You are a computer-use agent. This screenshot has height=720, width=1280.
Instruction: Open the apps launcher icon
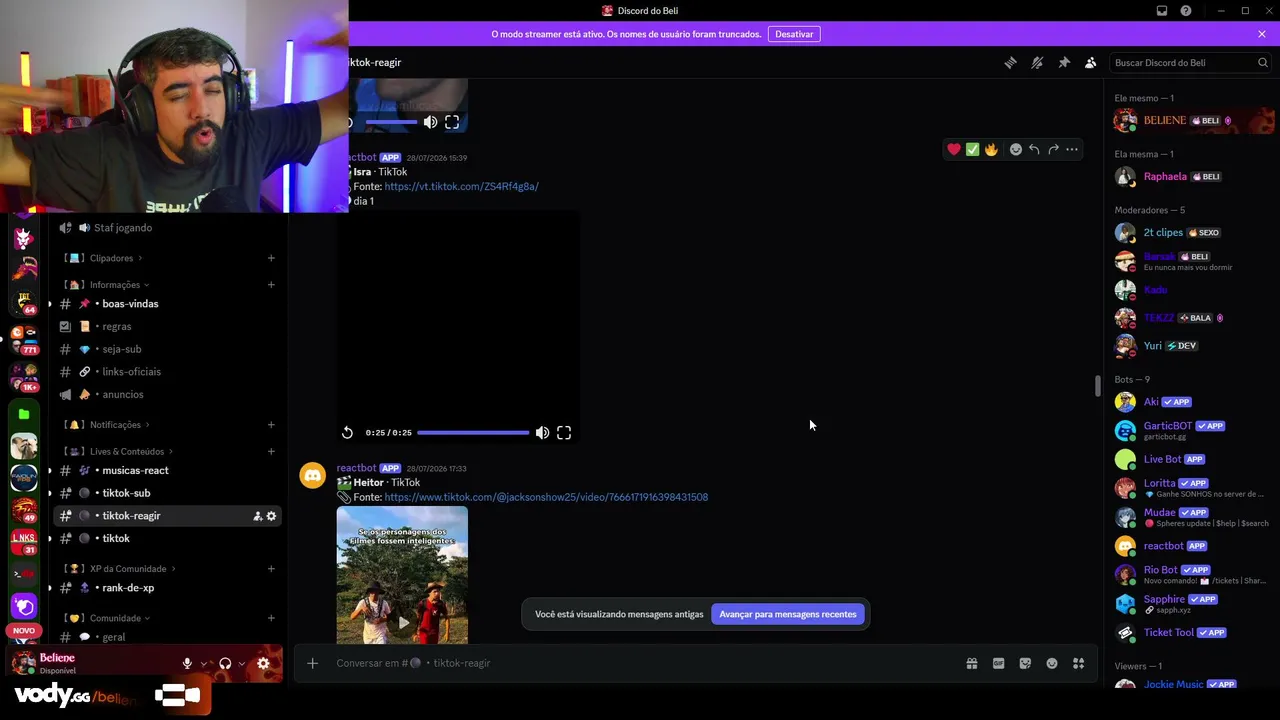coord(1079,663)
